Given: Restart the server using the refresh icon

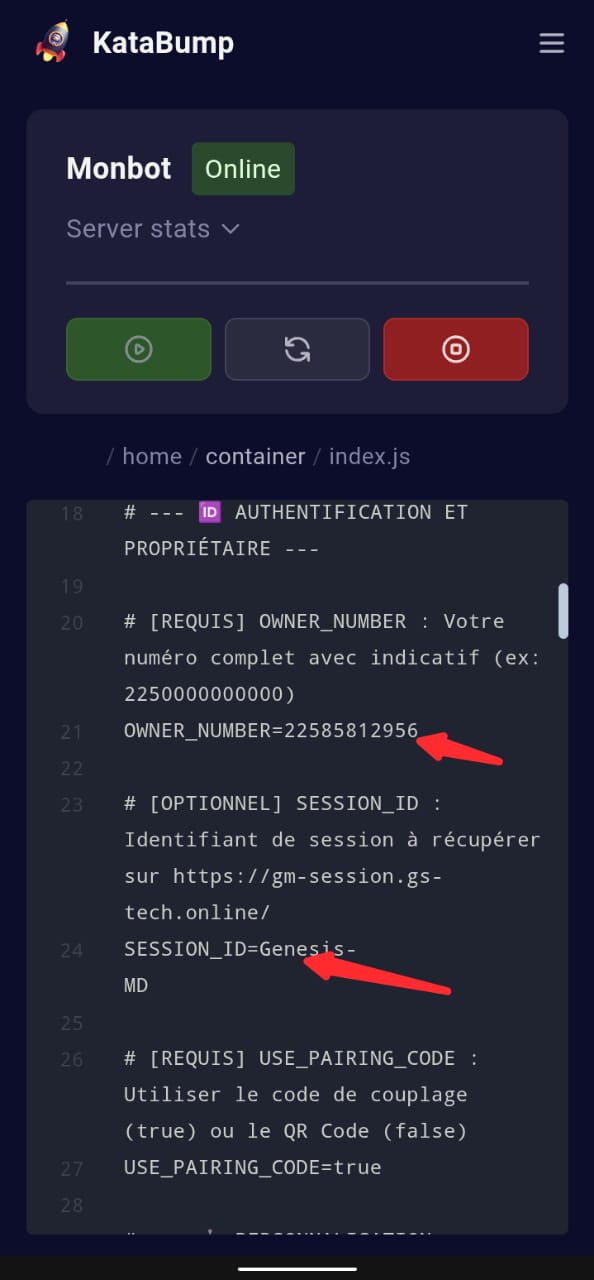Looking at the screenshot, I should (297, 349).
